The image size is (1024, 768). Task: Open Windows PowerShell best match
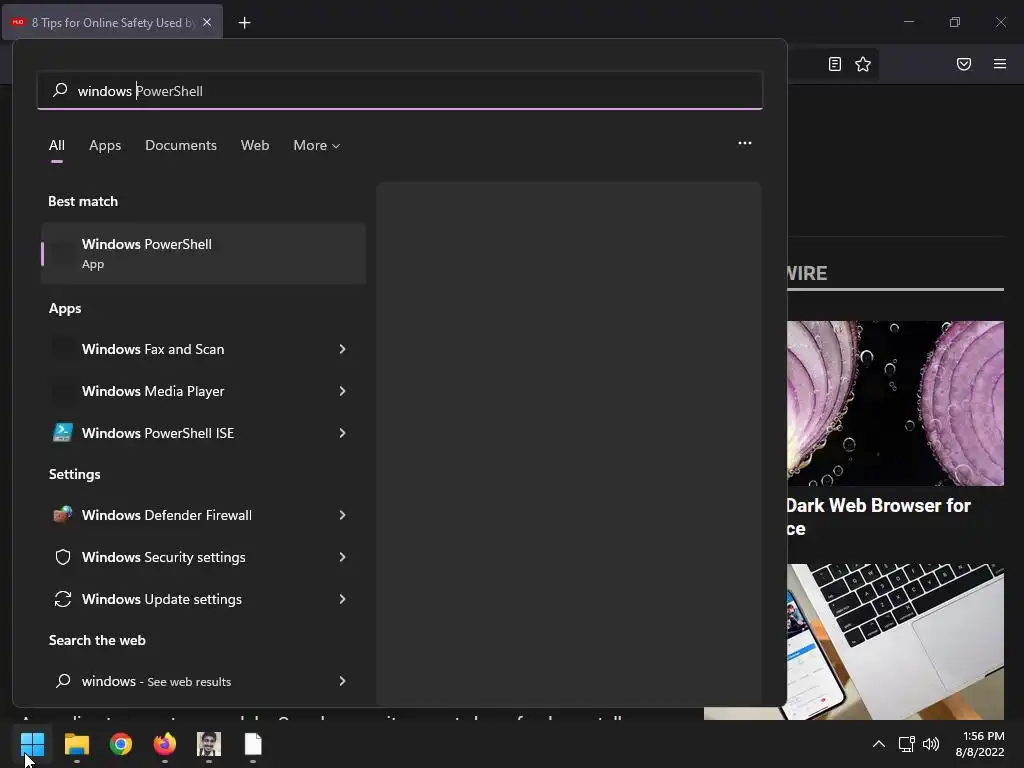pyautogui.click(x=203, y=253)
